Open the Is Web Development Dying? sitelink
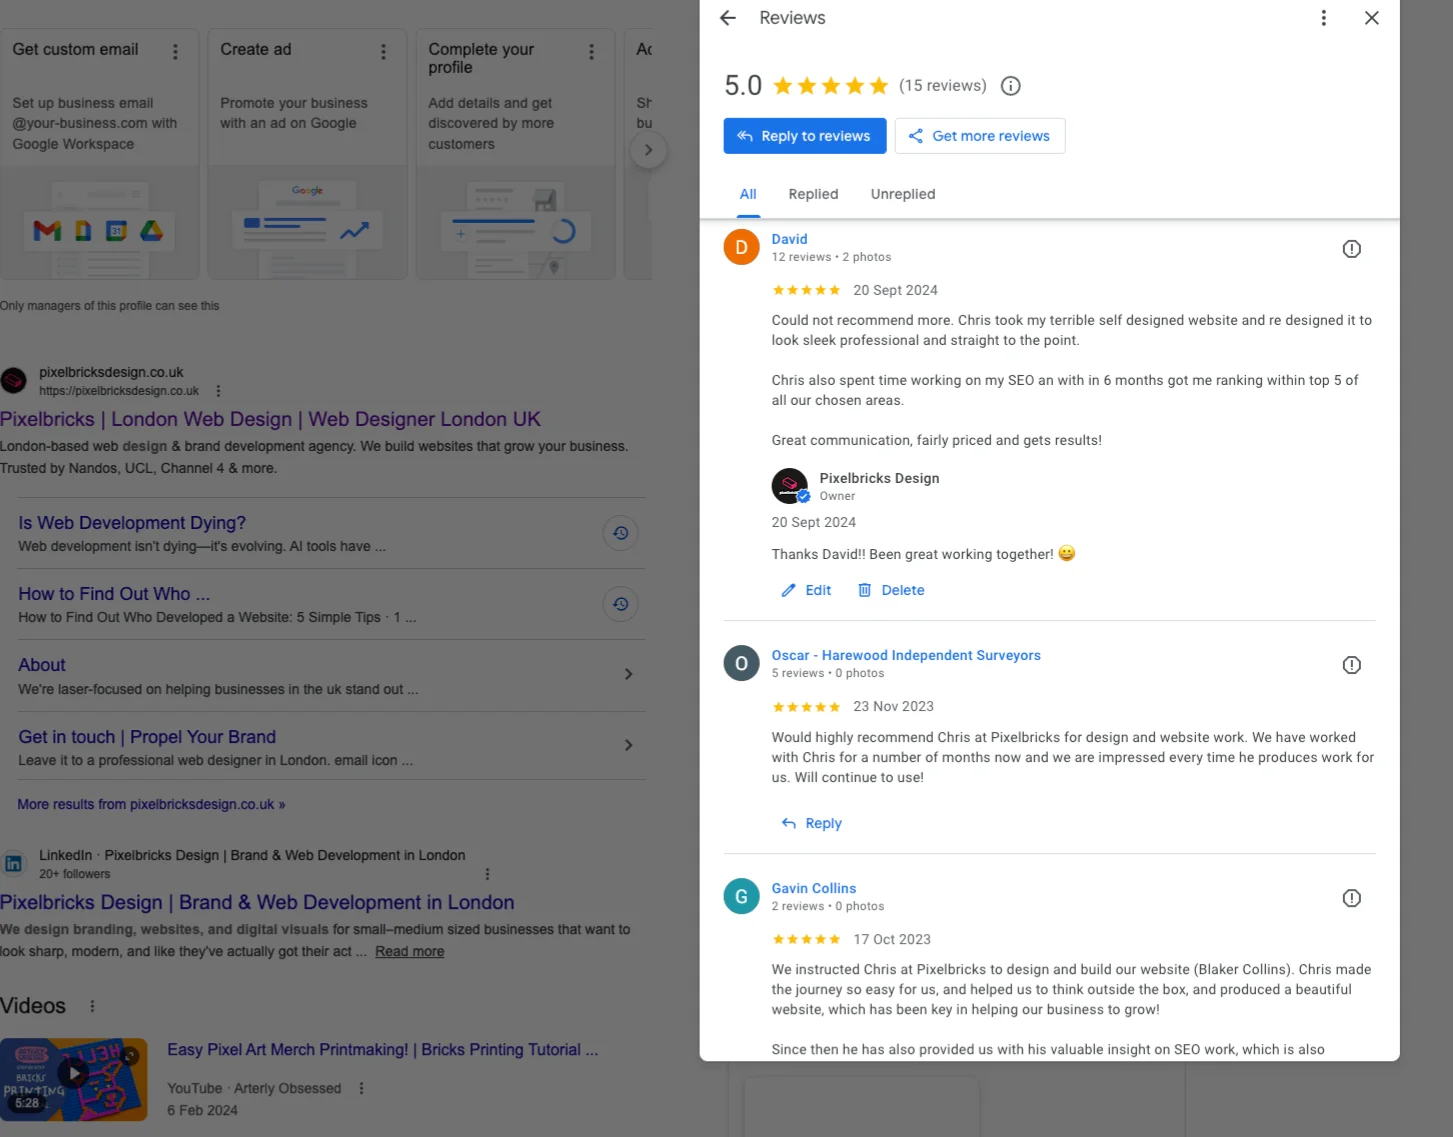This screenshot has height=1137, width=1453. click(132, 523)
